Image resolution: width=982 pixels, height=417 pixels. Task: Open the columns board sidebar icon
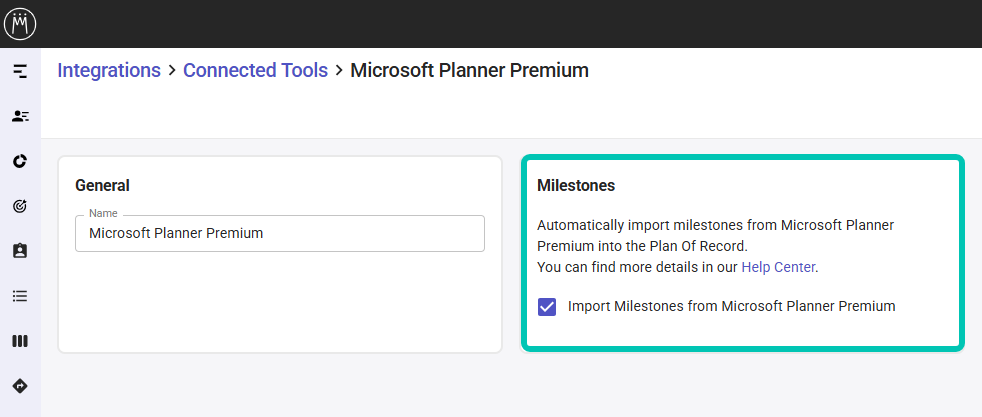[x=20, y=341]
